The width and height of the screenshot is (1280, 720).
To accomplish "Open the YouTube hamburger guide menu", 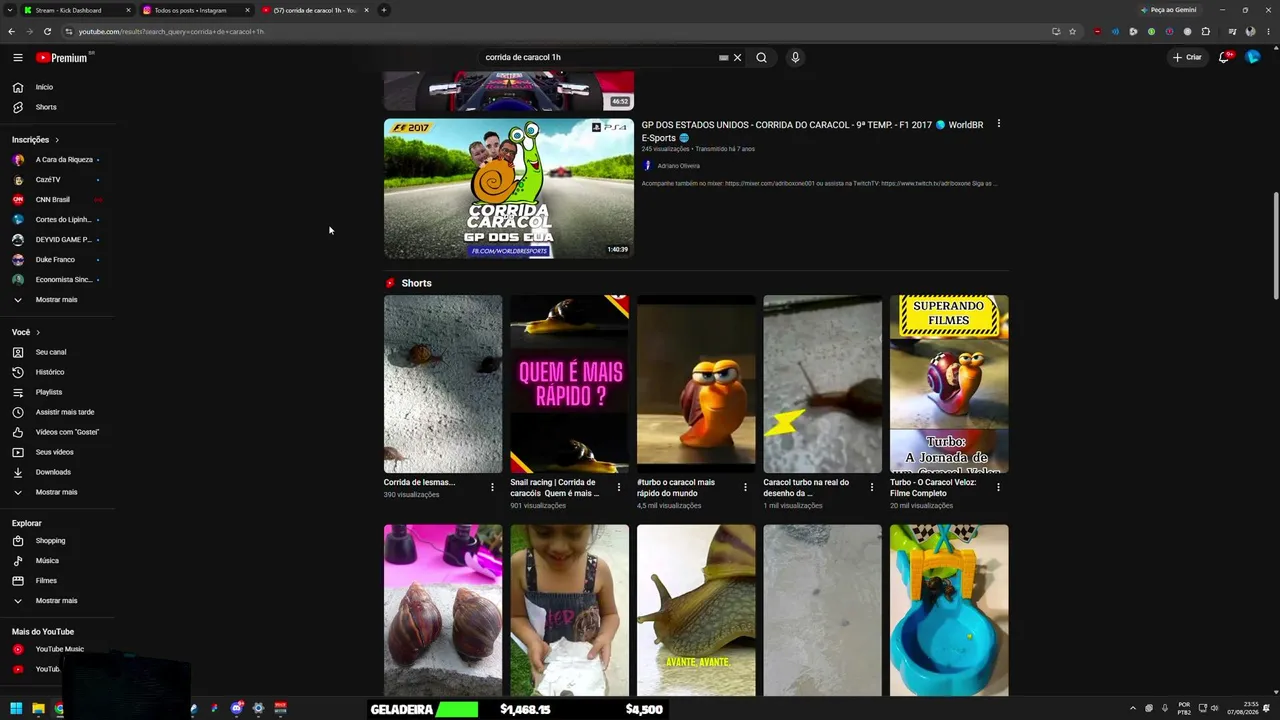I will coord(18,58).
